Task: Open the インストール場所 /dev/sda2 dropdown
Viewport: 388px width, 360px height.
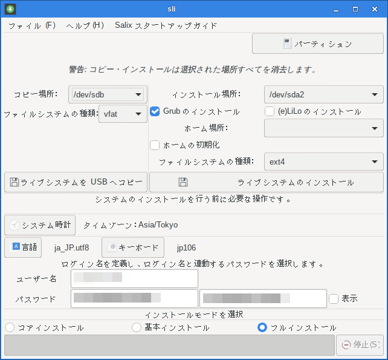Action: click(324, 95)
